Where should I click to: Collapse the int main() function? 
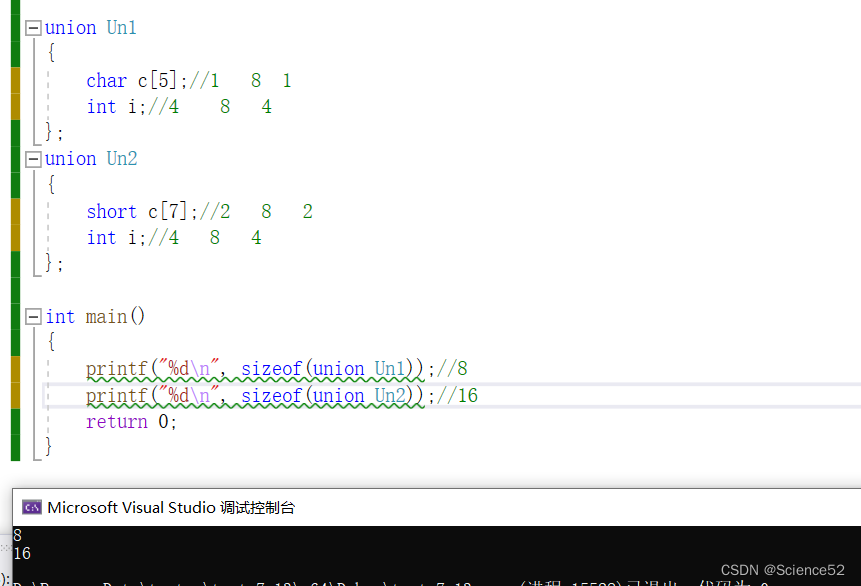33,316
